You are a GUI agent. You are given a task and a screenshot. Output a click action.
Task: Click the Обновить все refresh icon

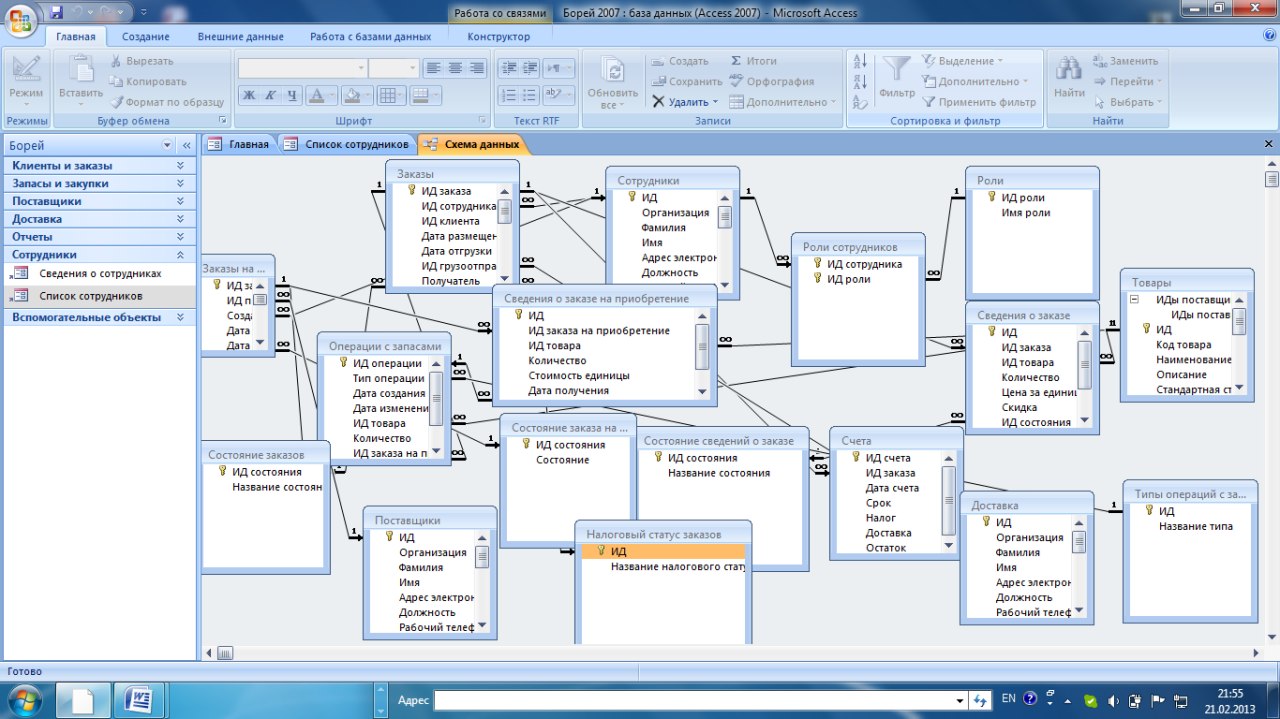[612, 70]
